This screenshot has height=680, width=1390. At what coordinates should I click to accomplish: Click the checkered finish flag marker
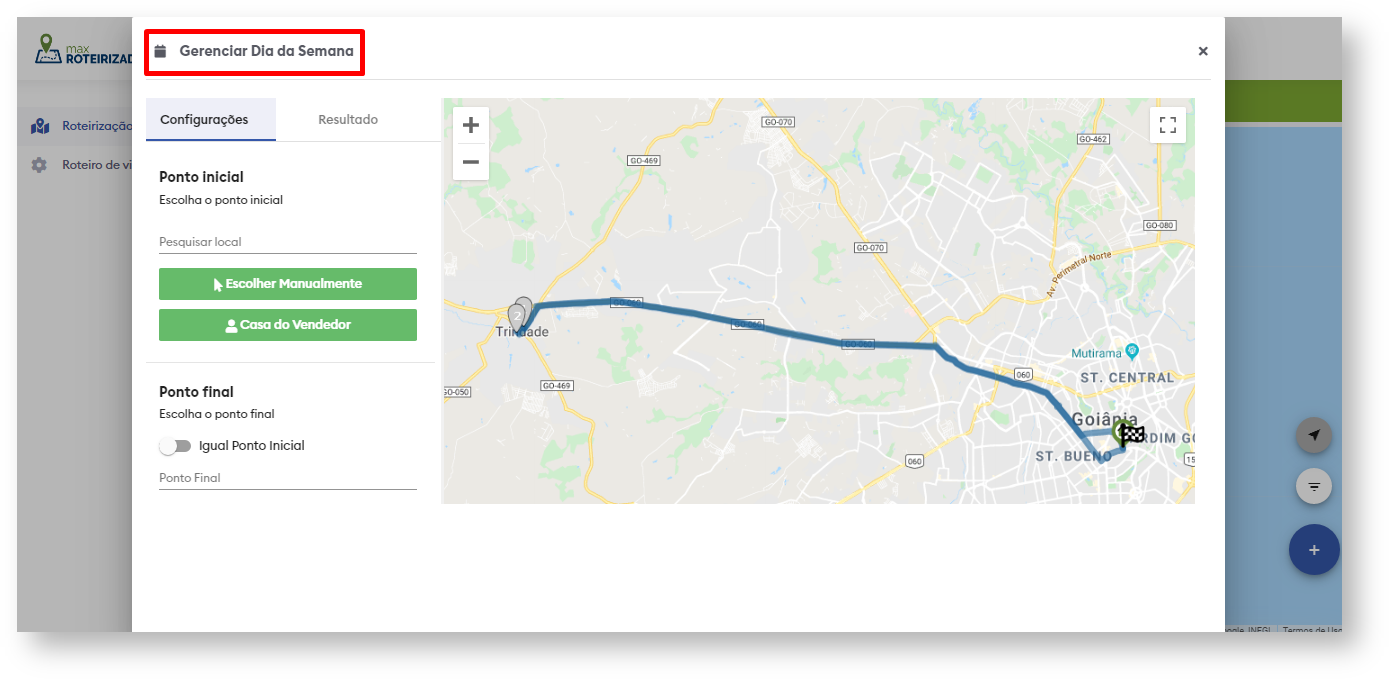[1132, 435]
